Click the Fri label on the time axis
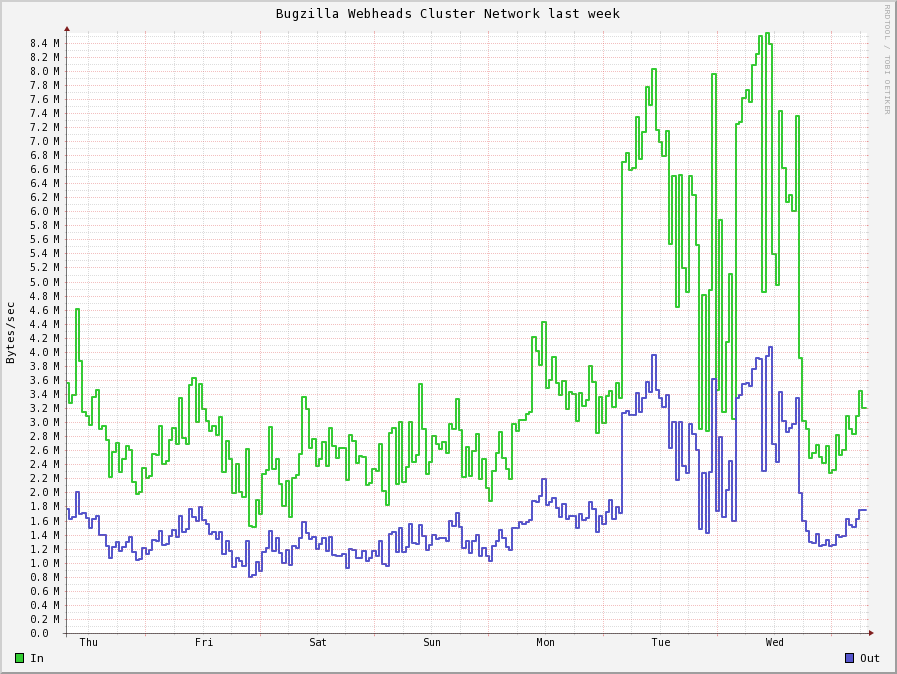This screenshot has height=674, width=897. (x=204, y=642)
